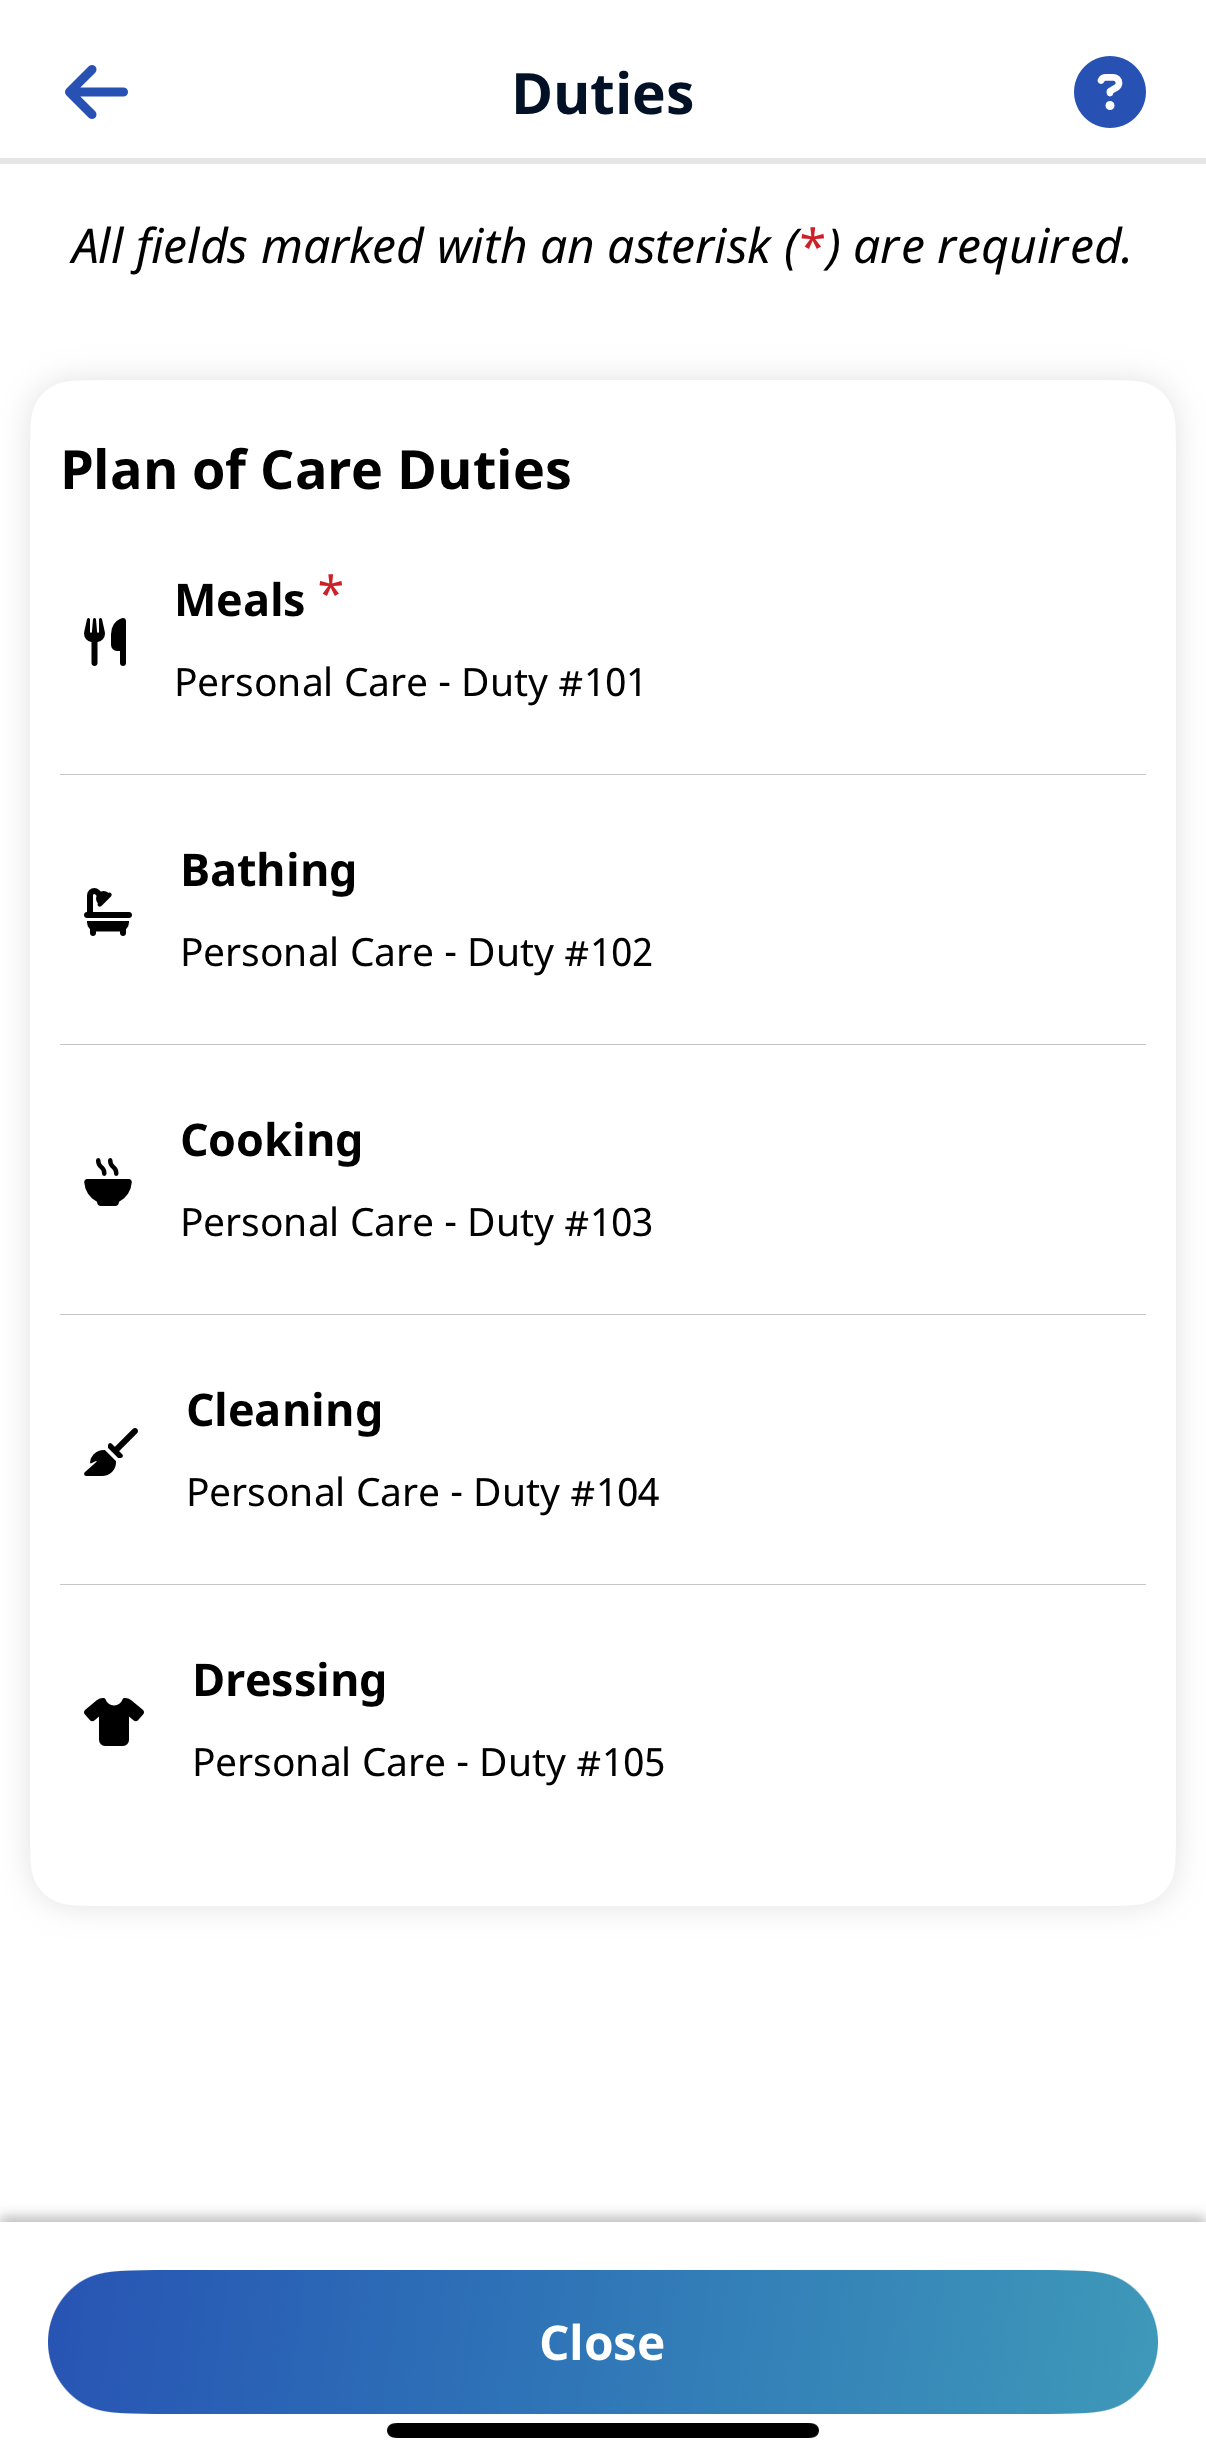Click the Personal Care - Duty #104 text
Image resolution: width=1206 pixels, height=2462 pixels.
(422, 1493)
